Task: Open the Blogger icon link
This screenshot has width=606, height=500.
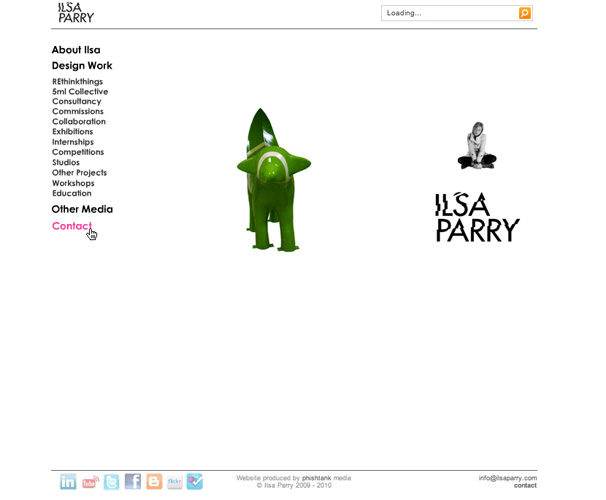Action: (154, 482)
